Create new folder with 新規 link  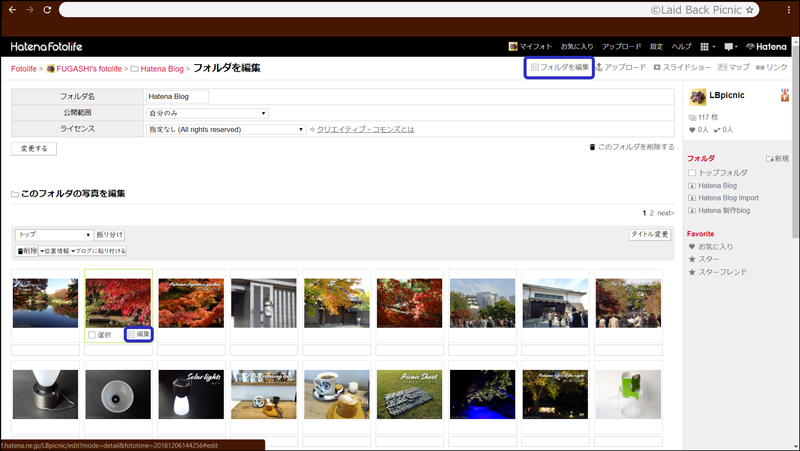(x=778, y=159)
